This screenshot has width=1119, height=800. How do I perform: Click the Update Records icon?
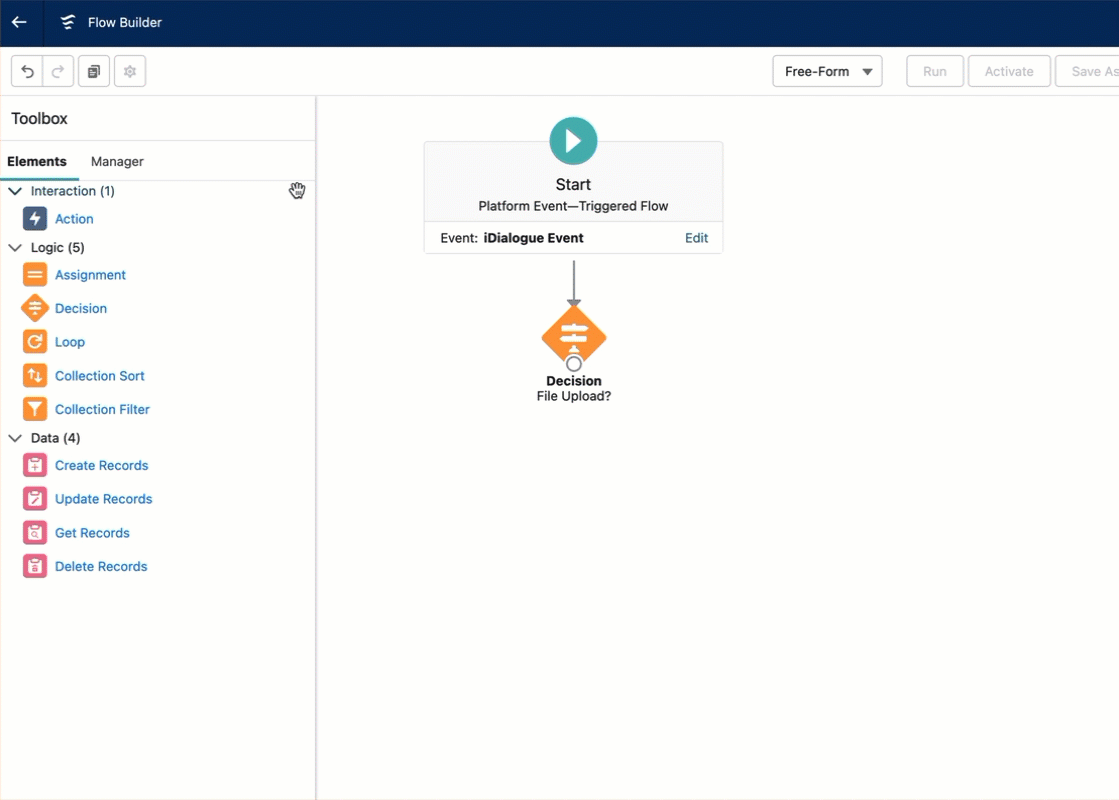pyautogui.click(x=35, y=499)
